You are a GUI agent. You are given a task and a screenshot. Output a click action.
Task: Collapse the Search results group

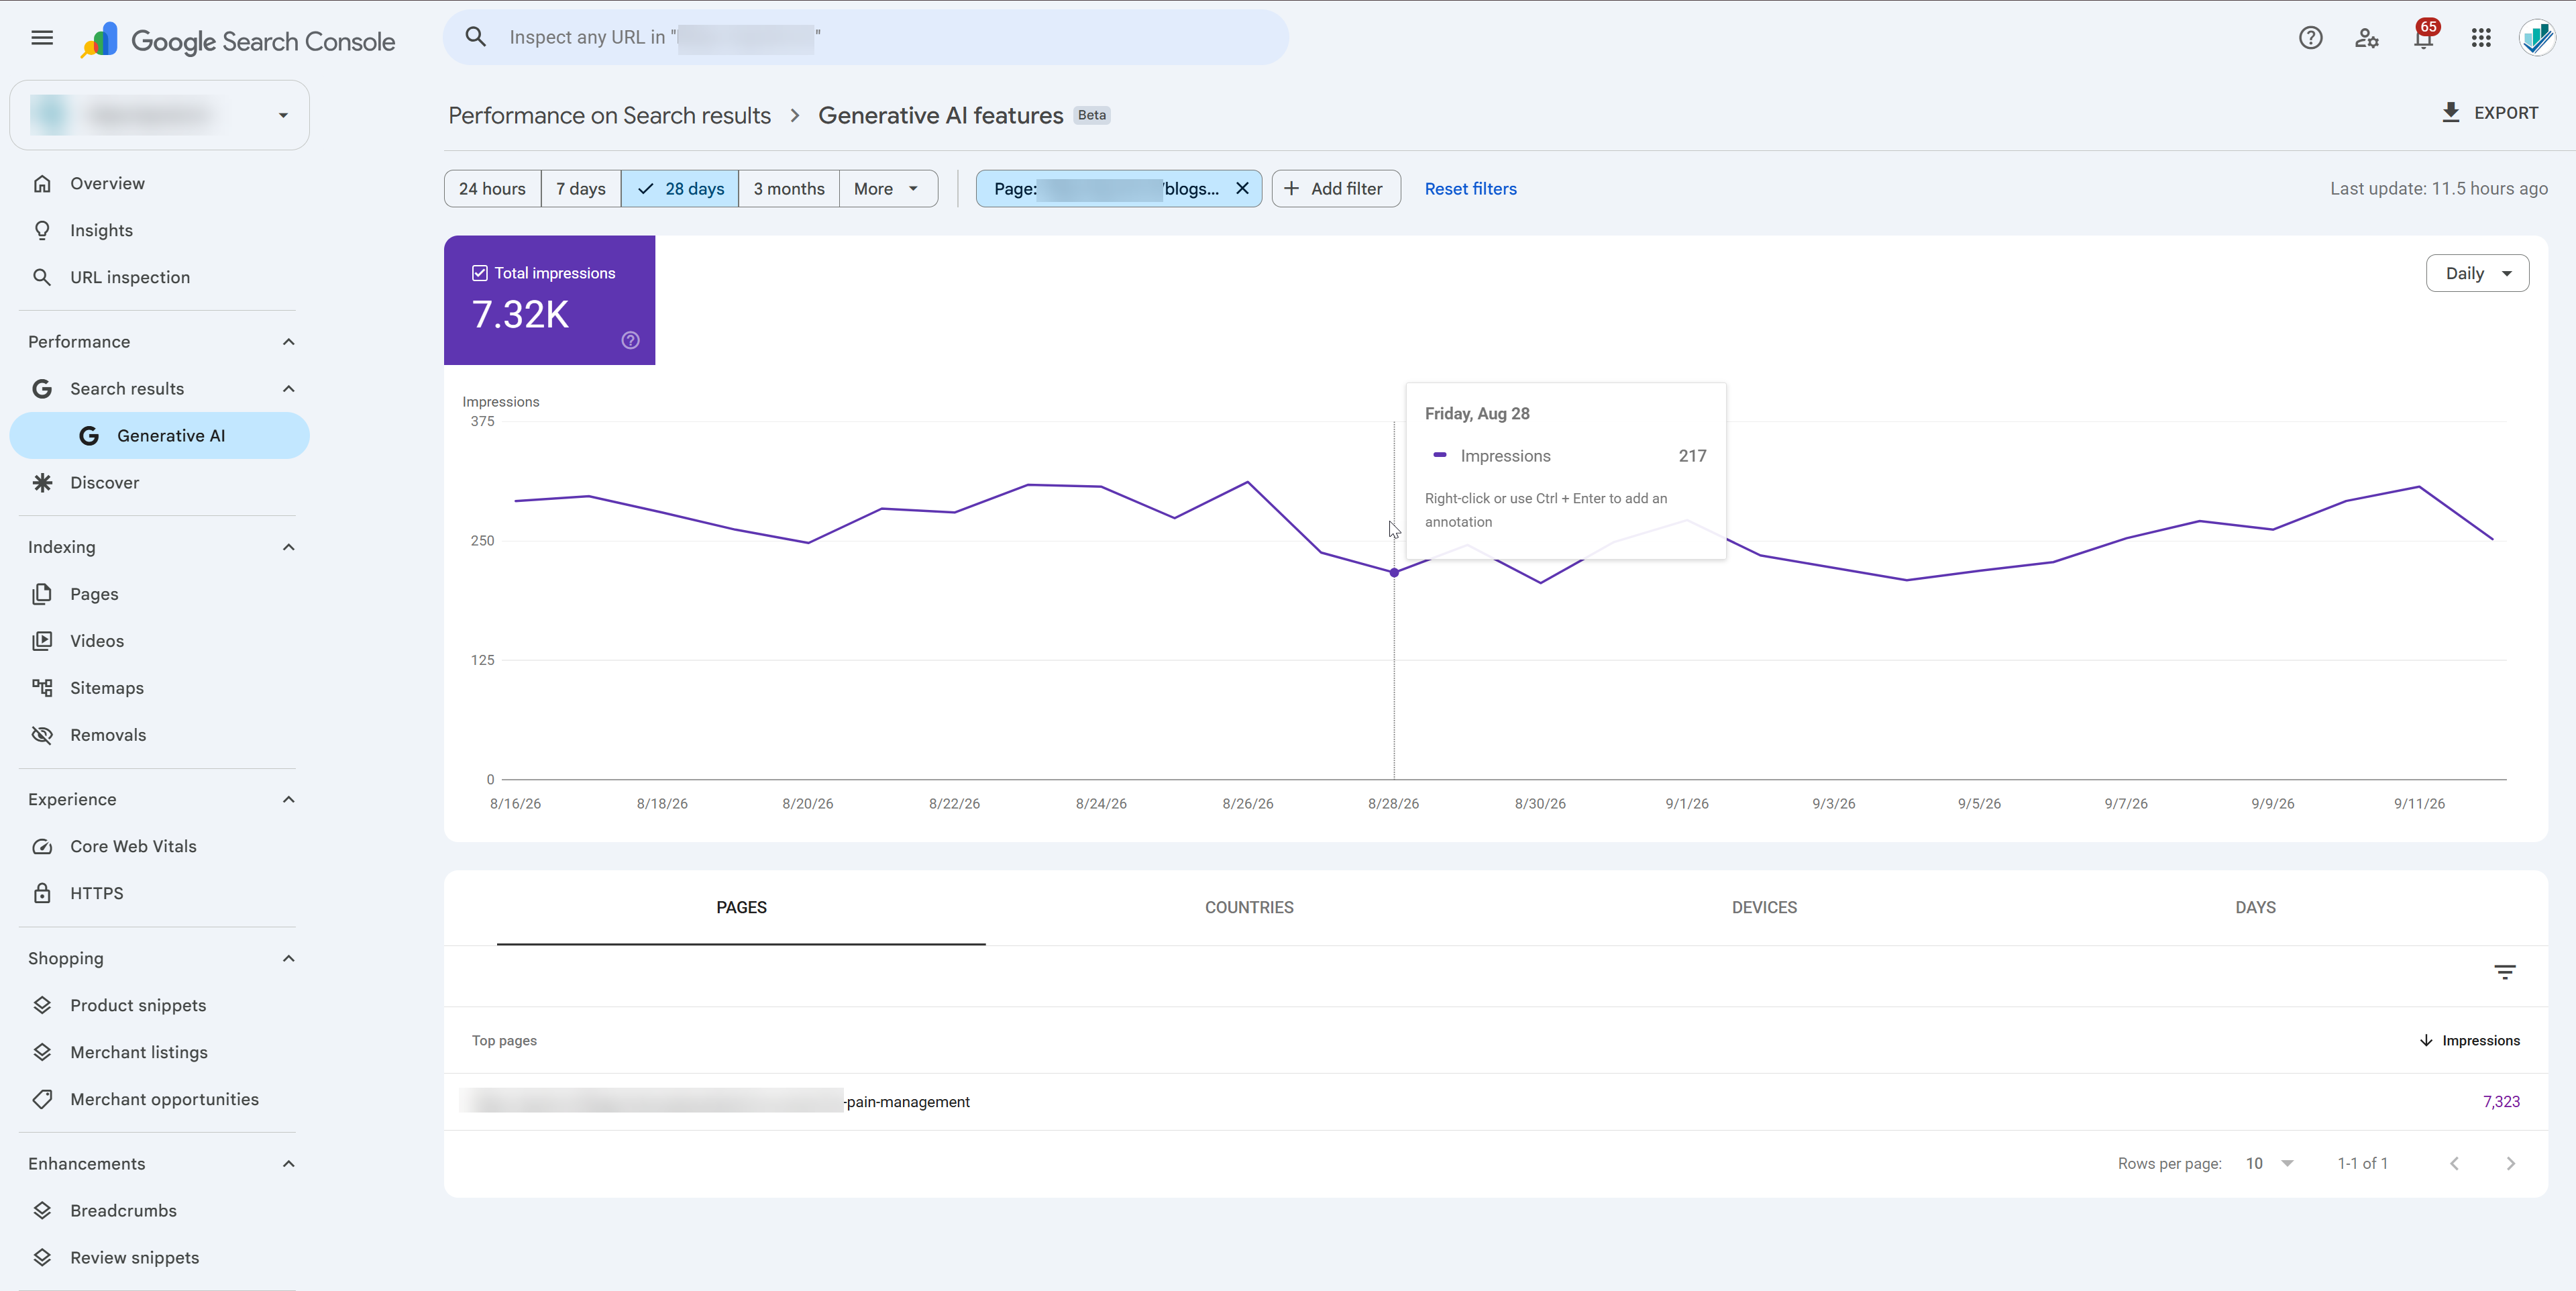pyautogui.click(x=289, y=389)
